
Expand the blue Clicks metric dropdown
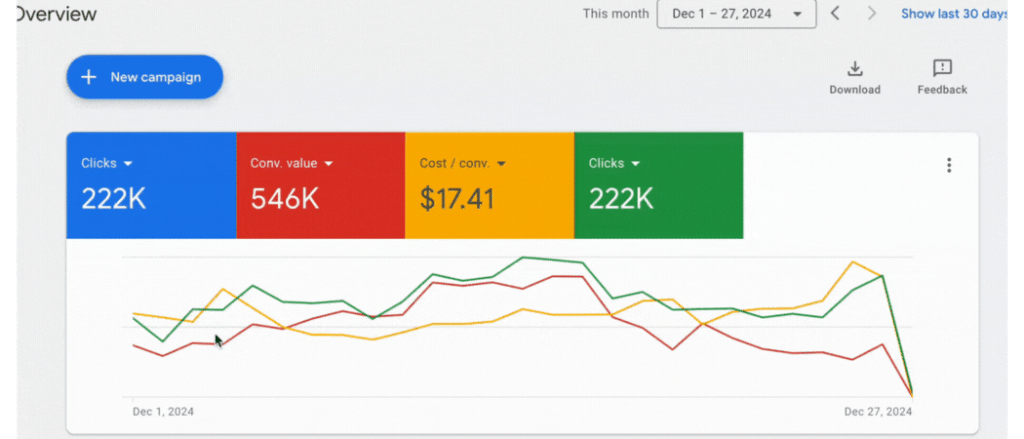pyautogui.click(x=128, y=163)
